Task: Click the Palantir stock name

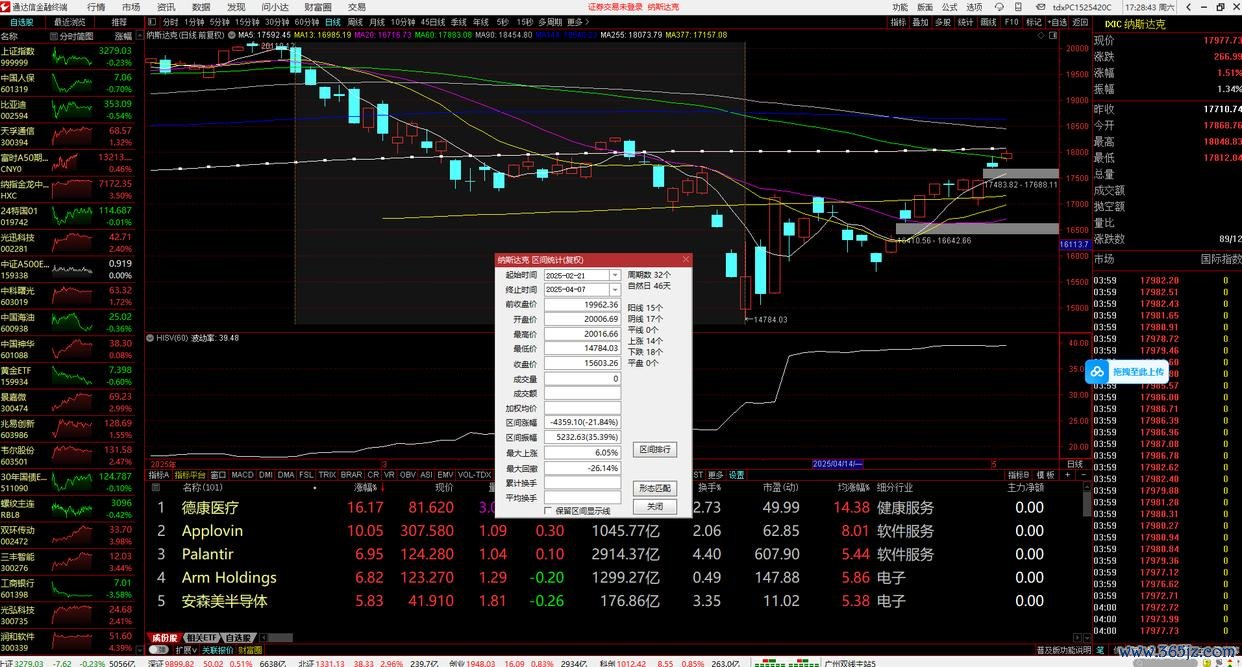Action: [207, 554]
